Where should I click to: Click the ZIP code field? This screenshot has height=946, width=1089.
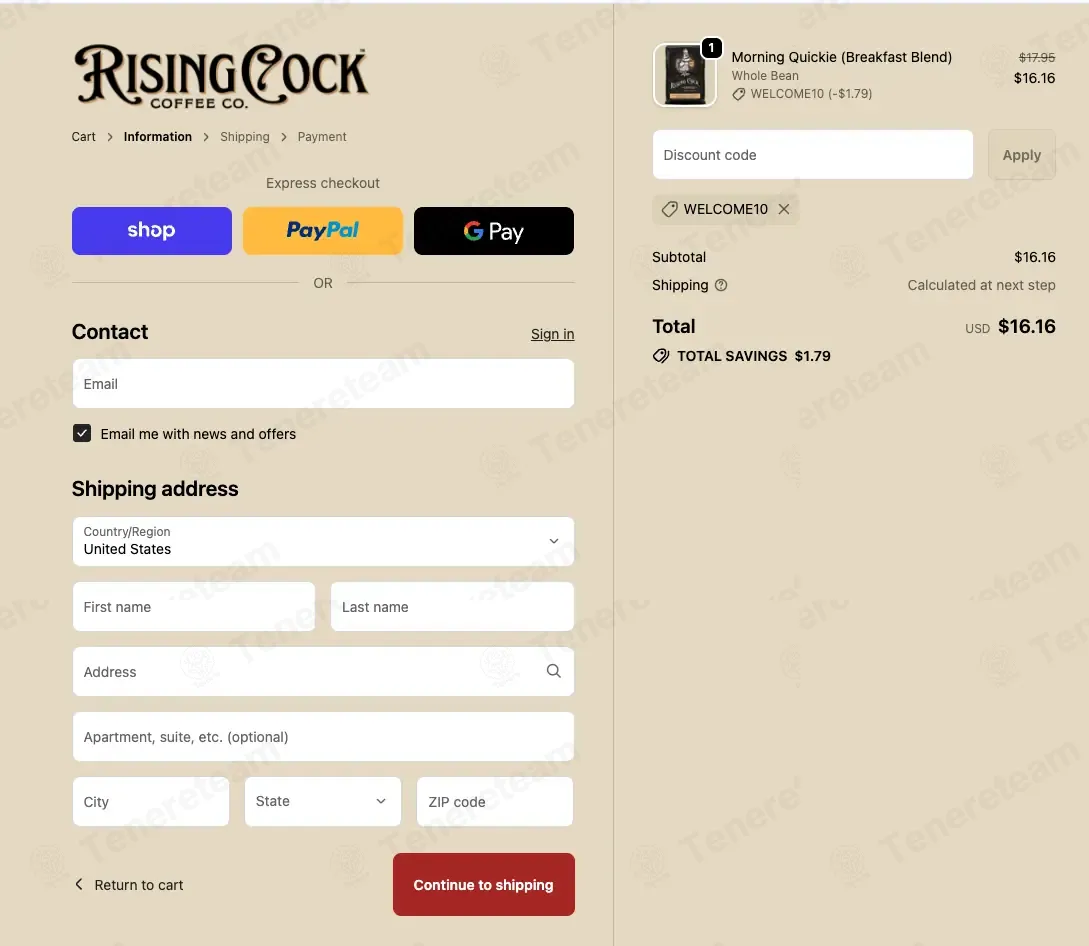tap(494, 802)
